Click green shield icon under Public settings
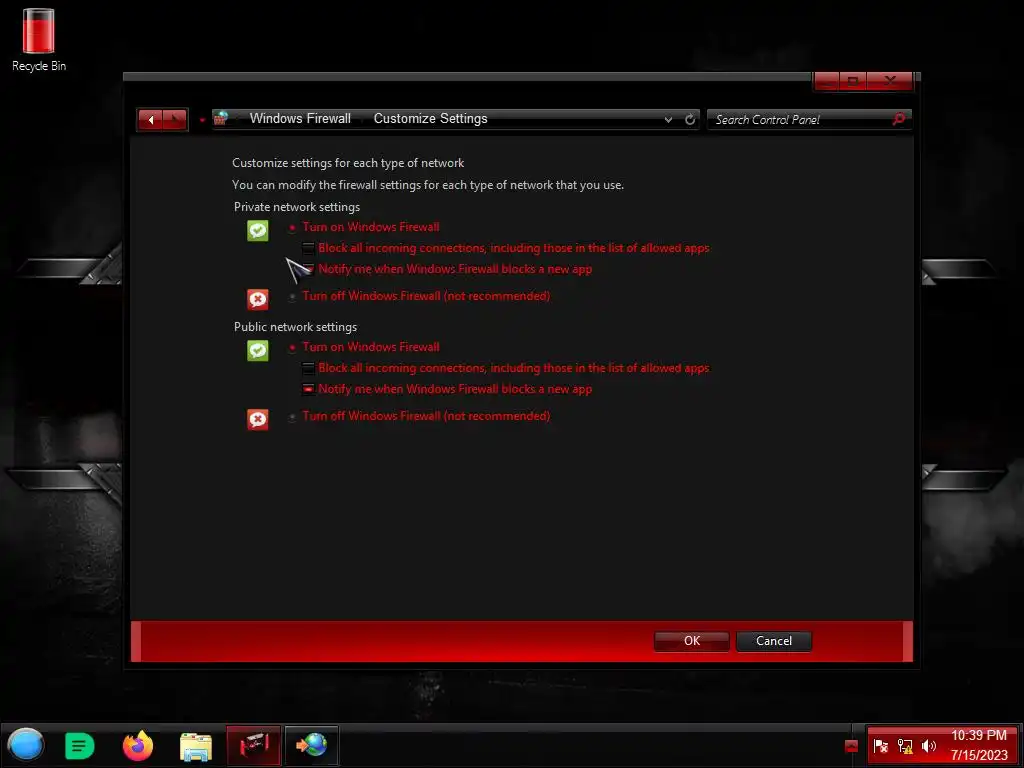 pos(257,351)
